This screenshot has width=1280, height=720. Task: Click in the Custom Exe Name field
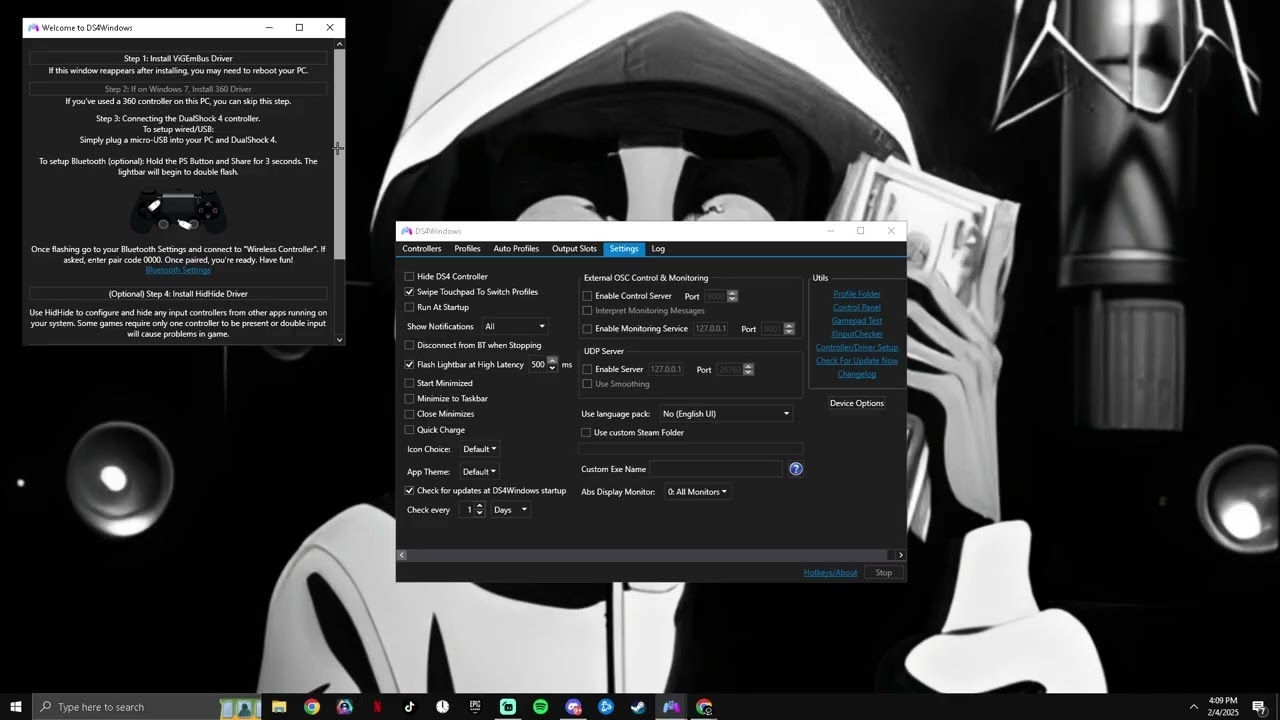[716, 469]
